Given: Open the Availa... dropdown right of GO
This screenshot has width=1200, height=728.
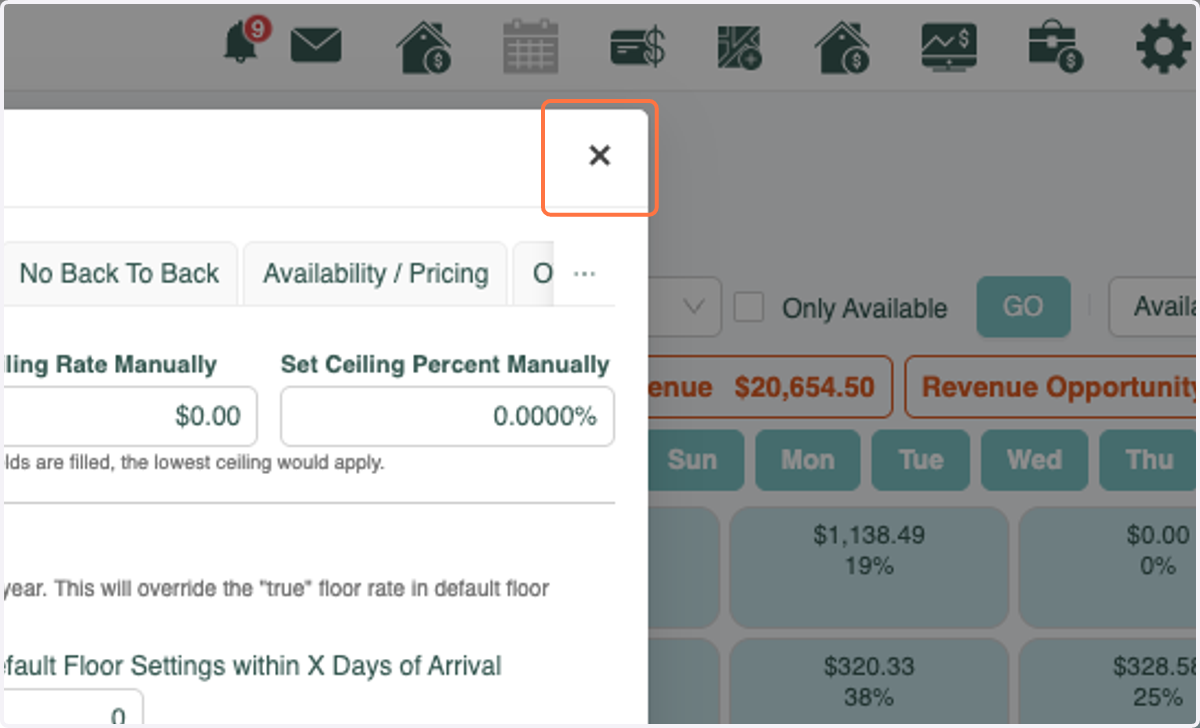Looking at the screenshot, I should pos(1153,306).
